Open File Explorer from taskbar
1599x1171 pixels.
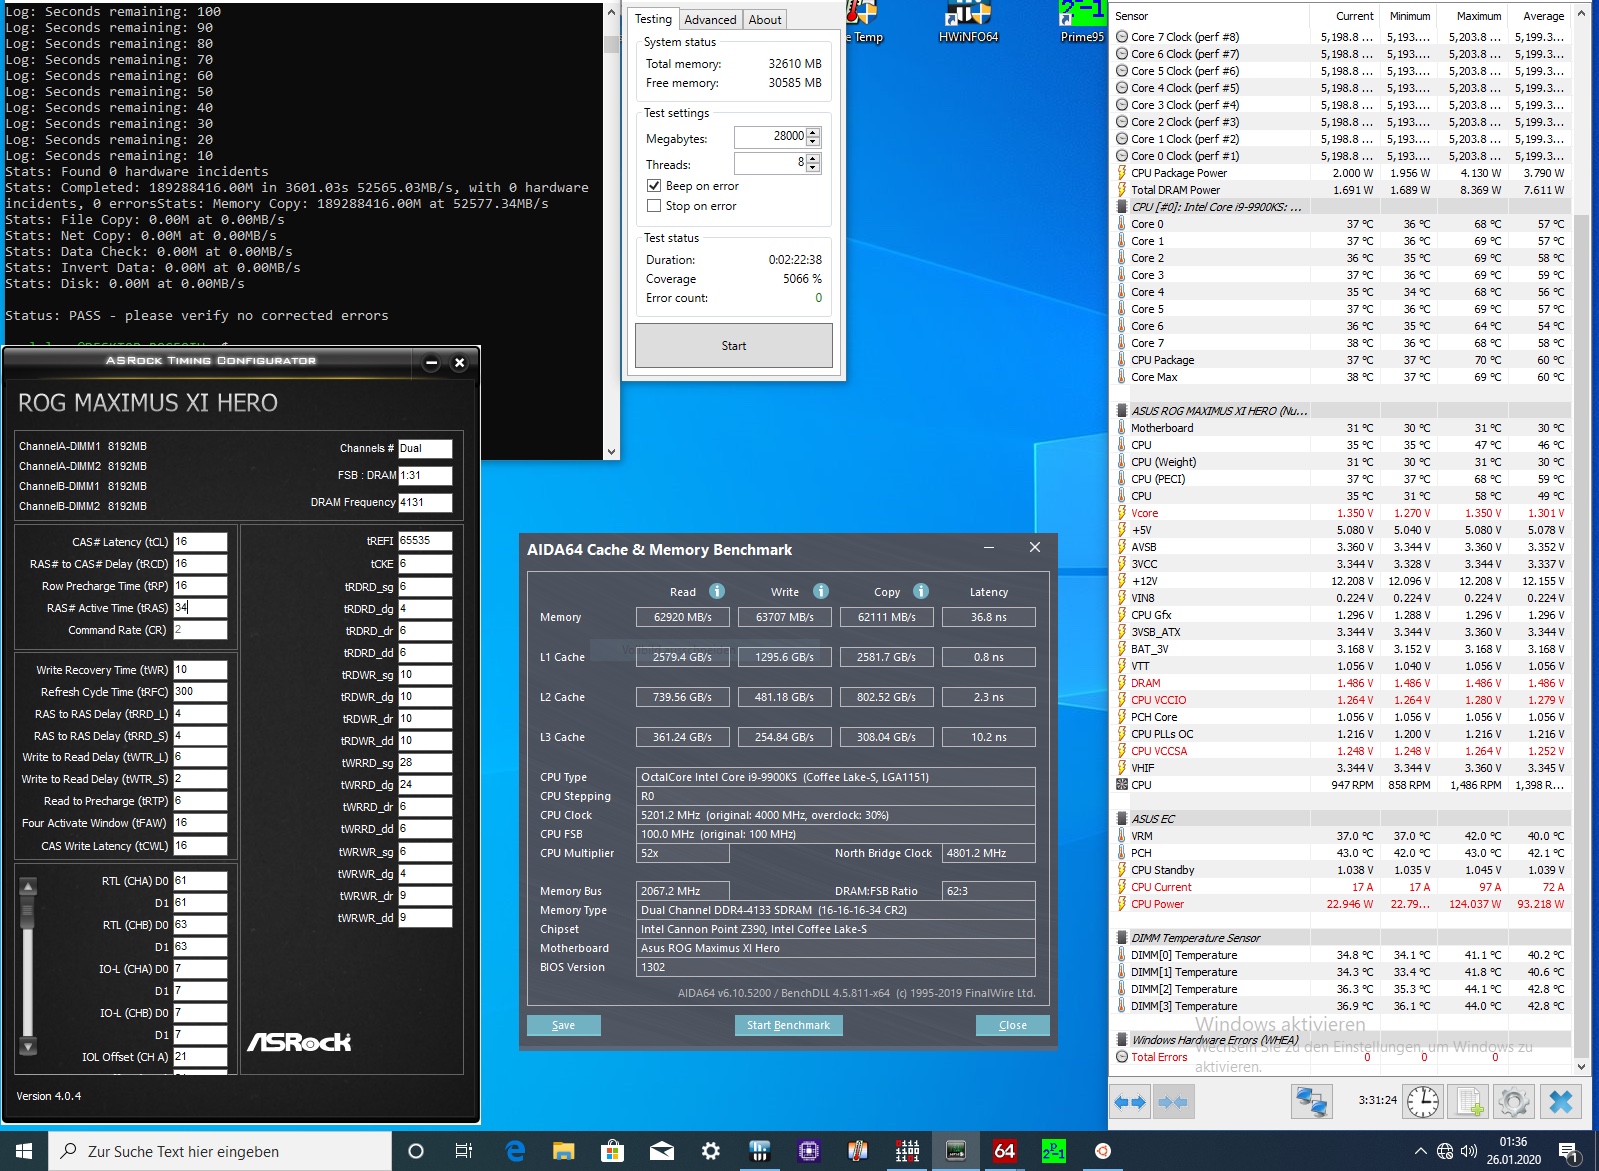[564, 1151]
